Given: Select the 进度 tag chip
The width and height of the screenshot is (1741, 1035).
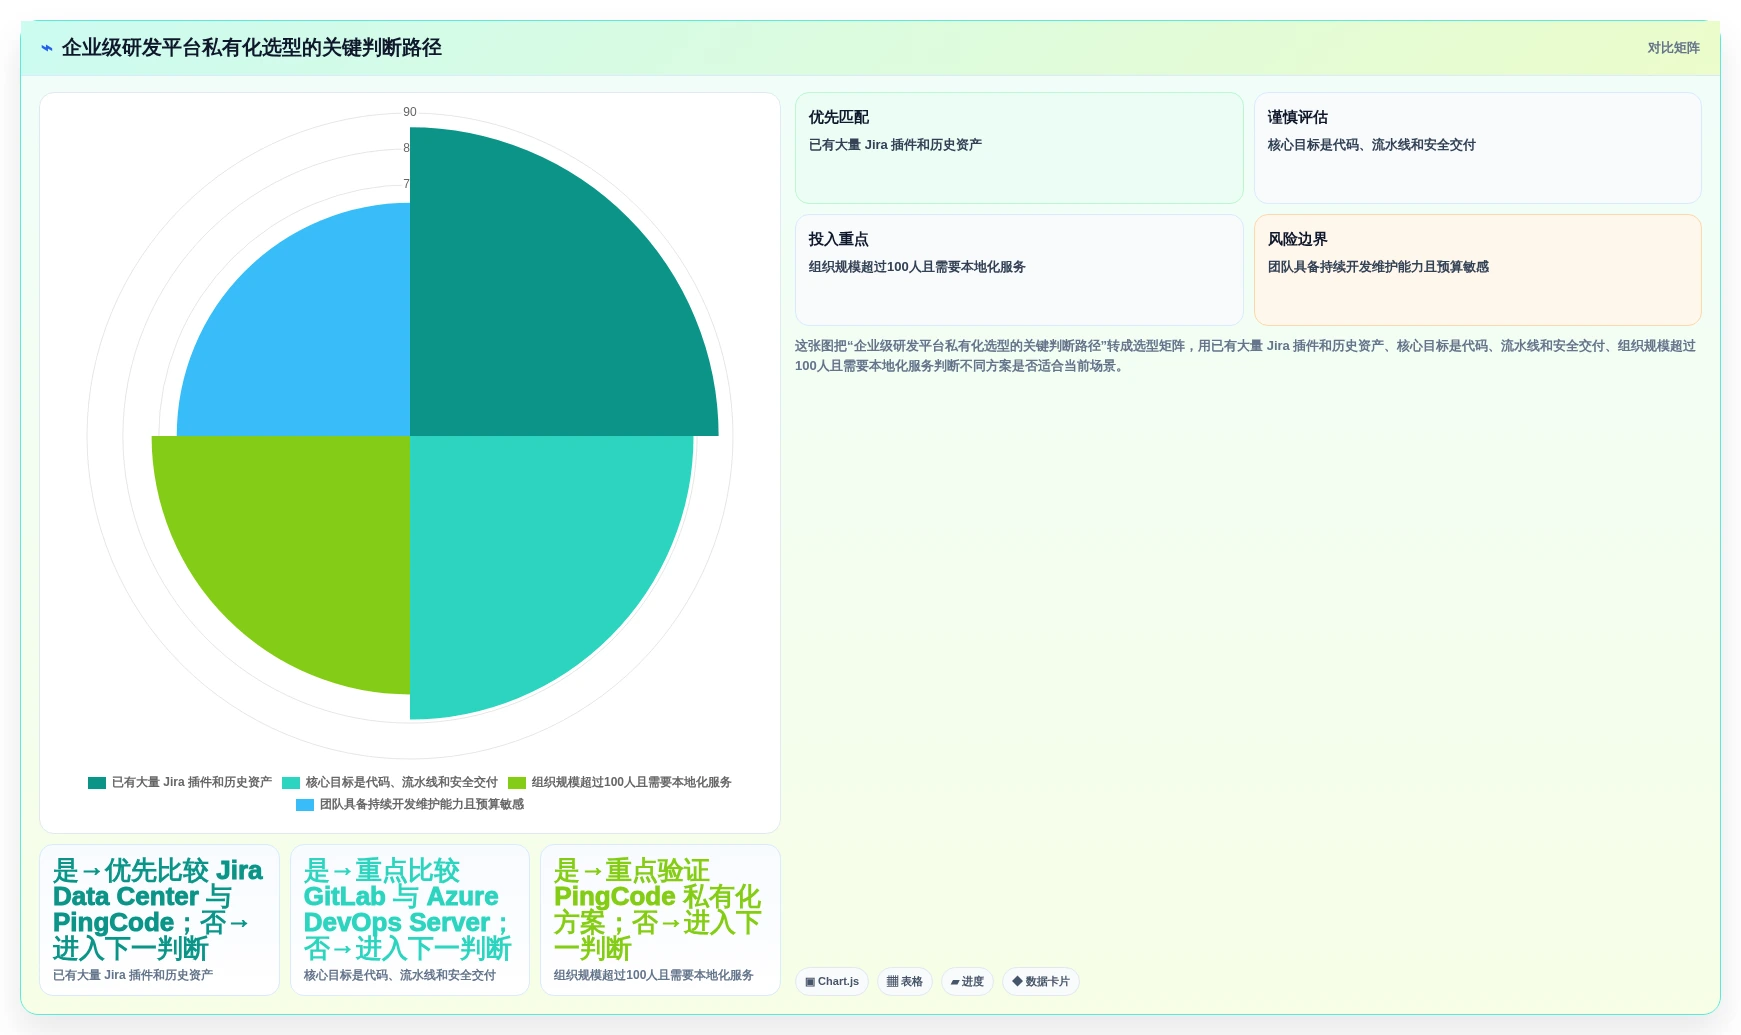Looking at the screenshot, I should 967,982.
